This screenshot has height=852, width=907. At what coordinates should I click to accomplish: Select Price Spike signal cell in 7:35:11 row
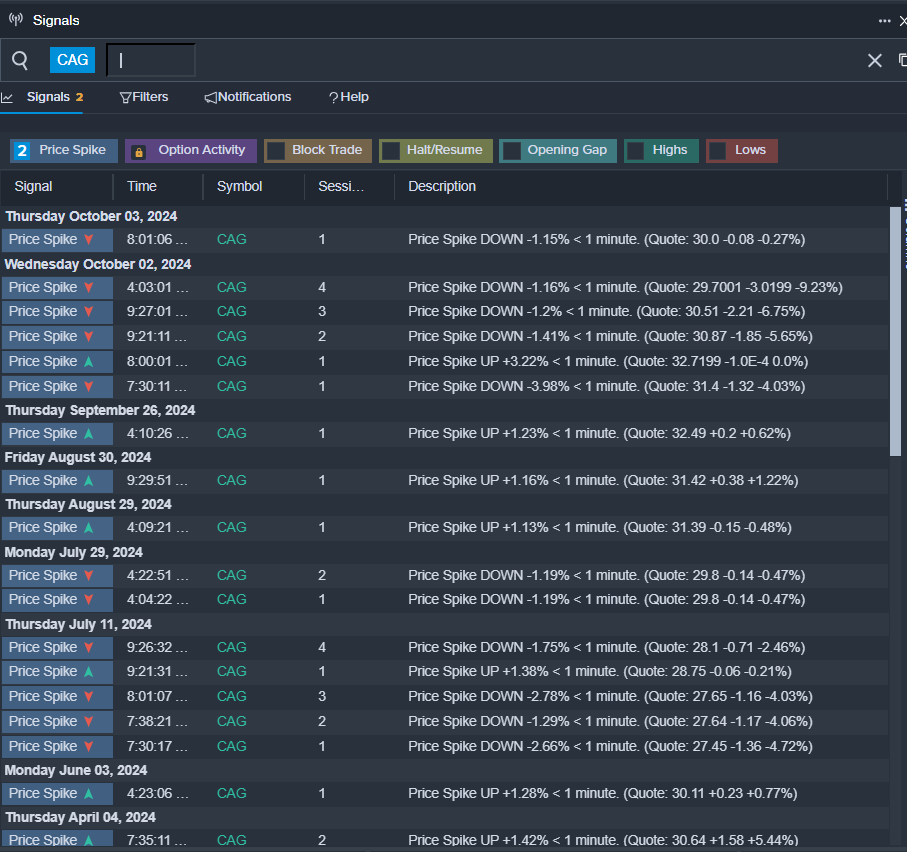tap(57, 840)
